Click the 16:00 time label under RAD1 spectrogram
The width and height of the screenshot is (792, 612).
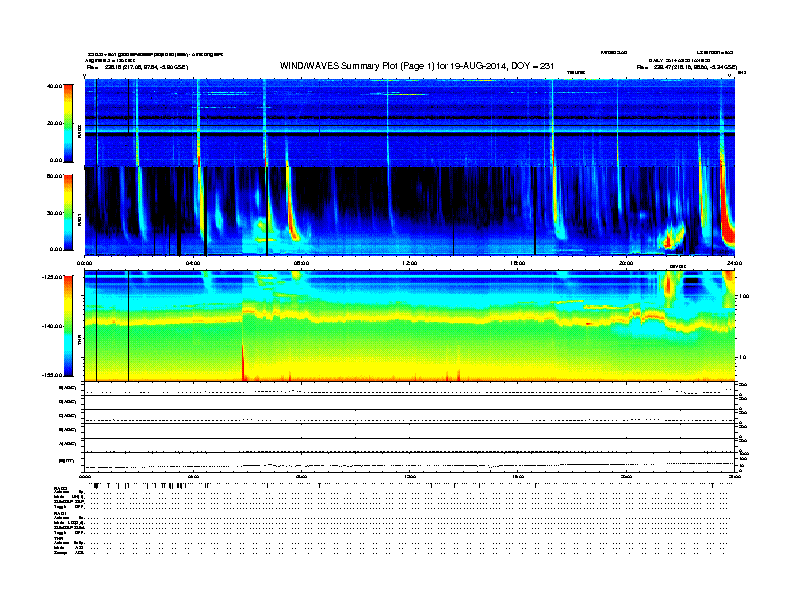coord(518,263)
